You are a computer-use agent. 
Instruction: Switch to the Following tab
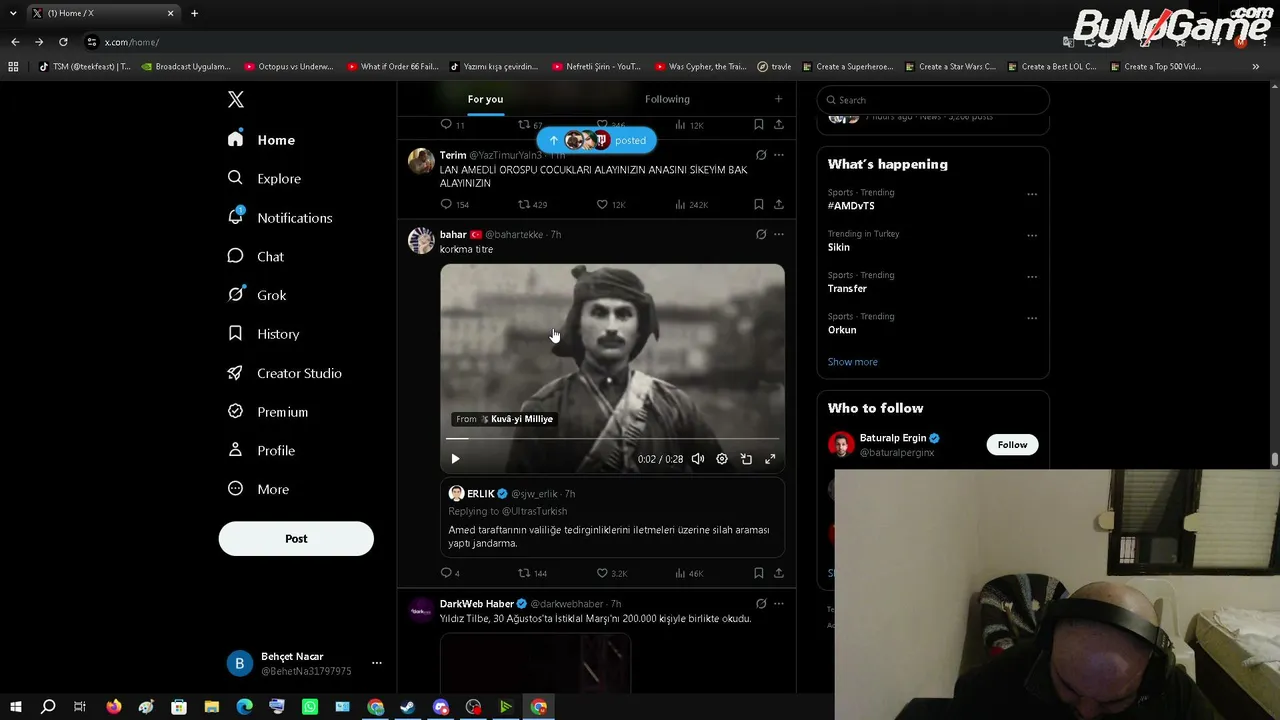667,99
